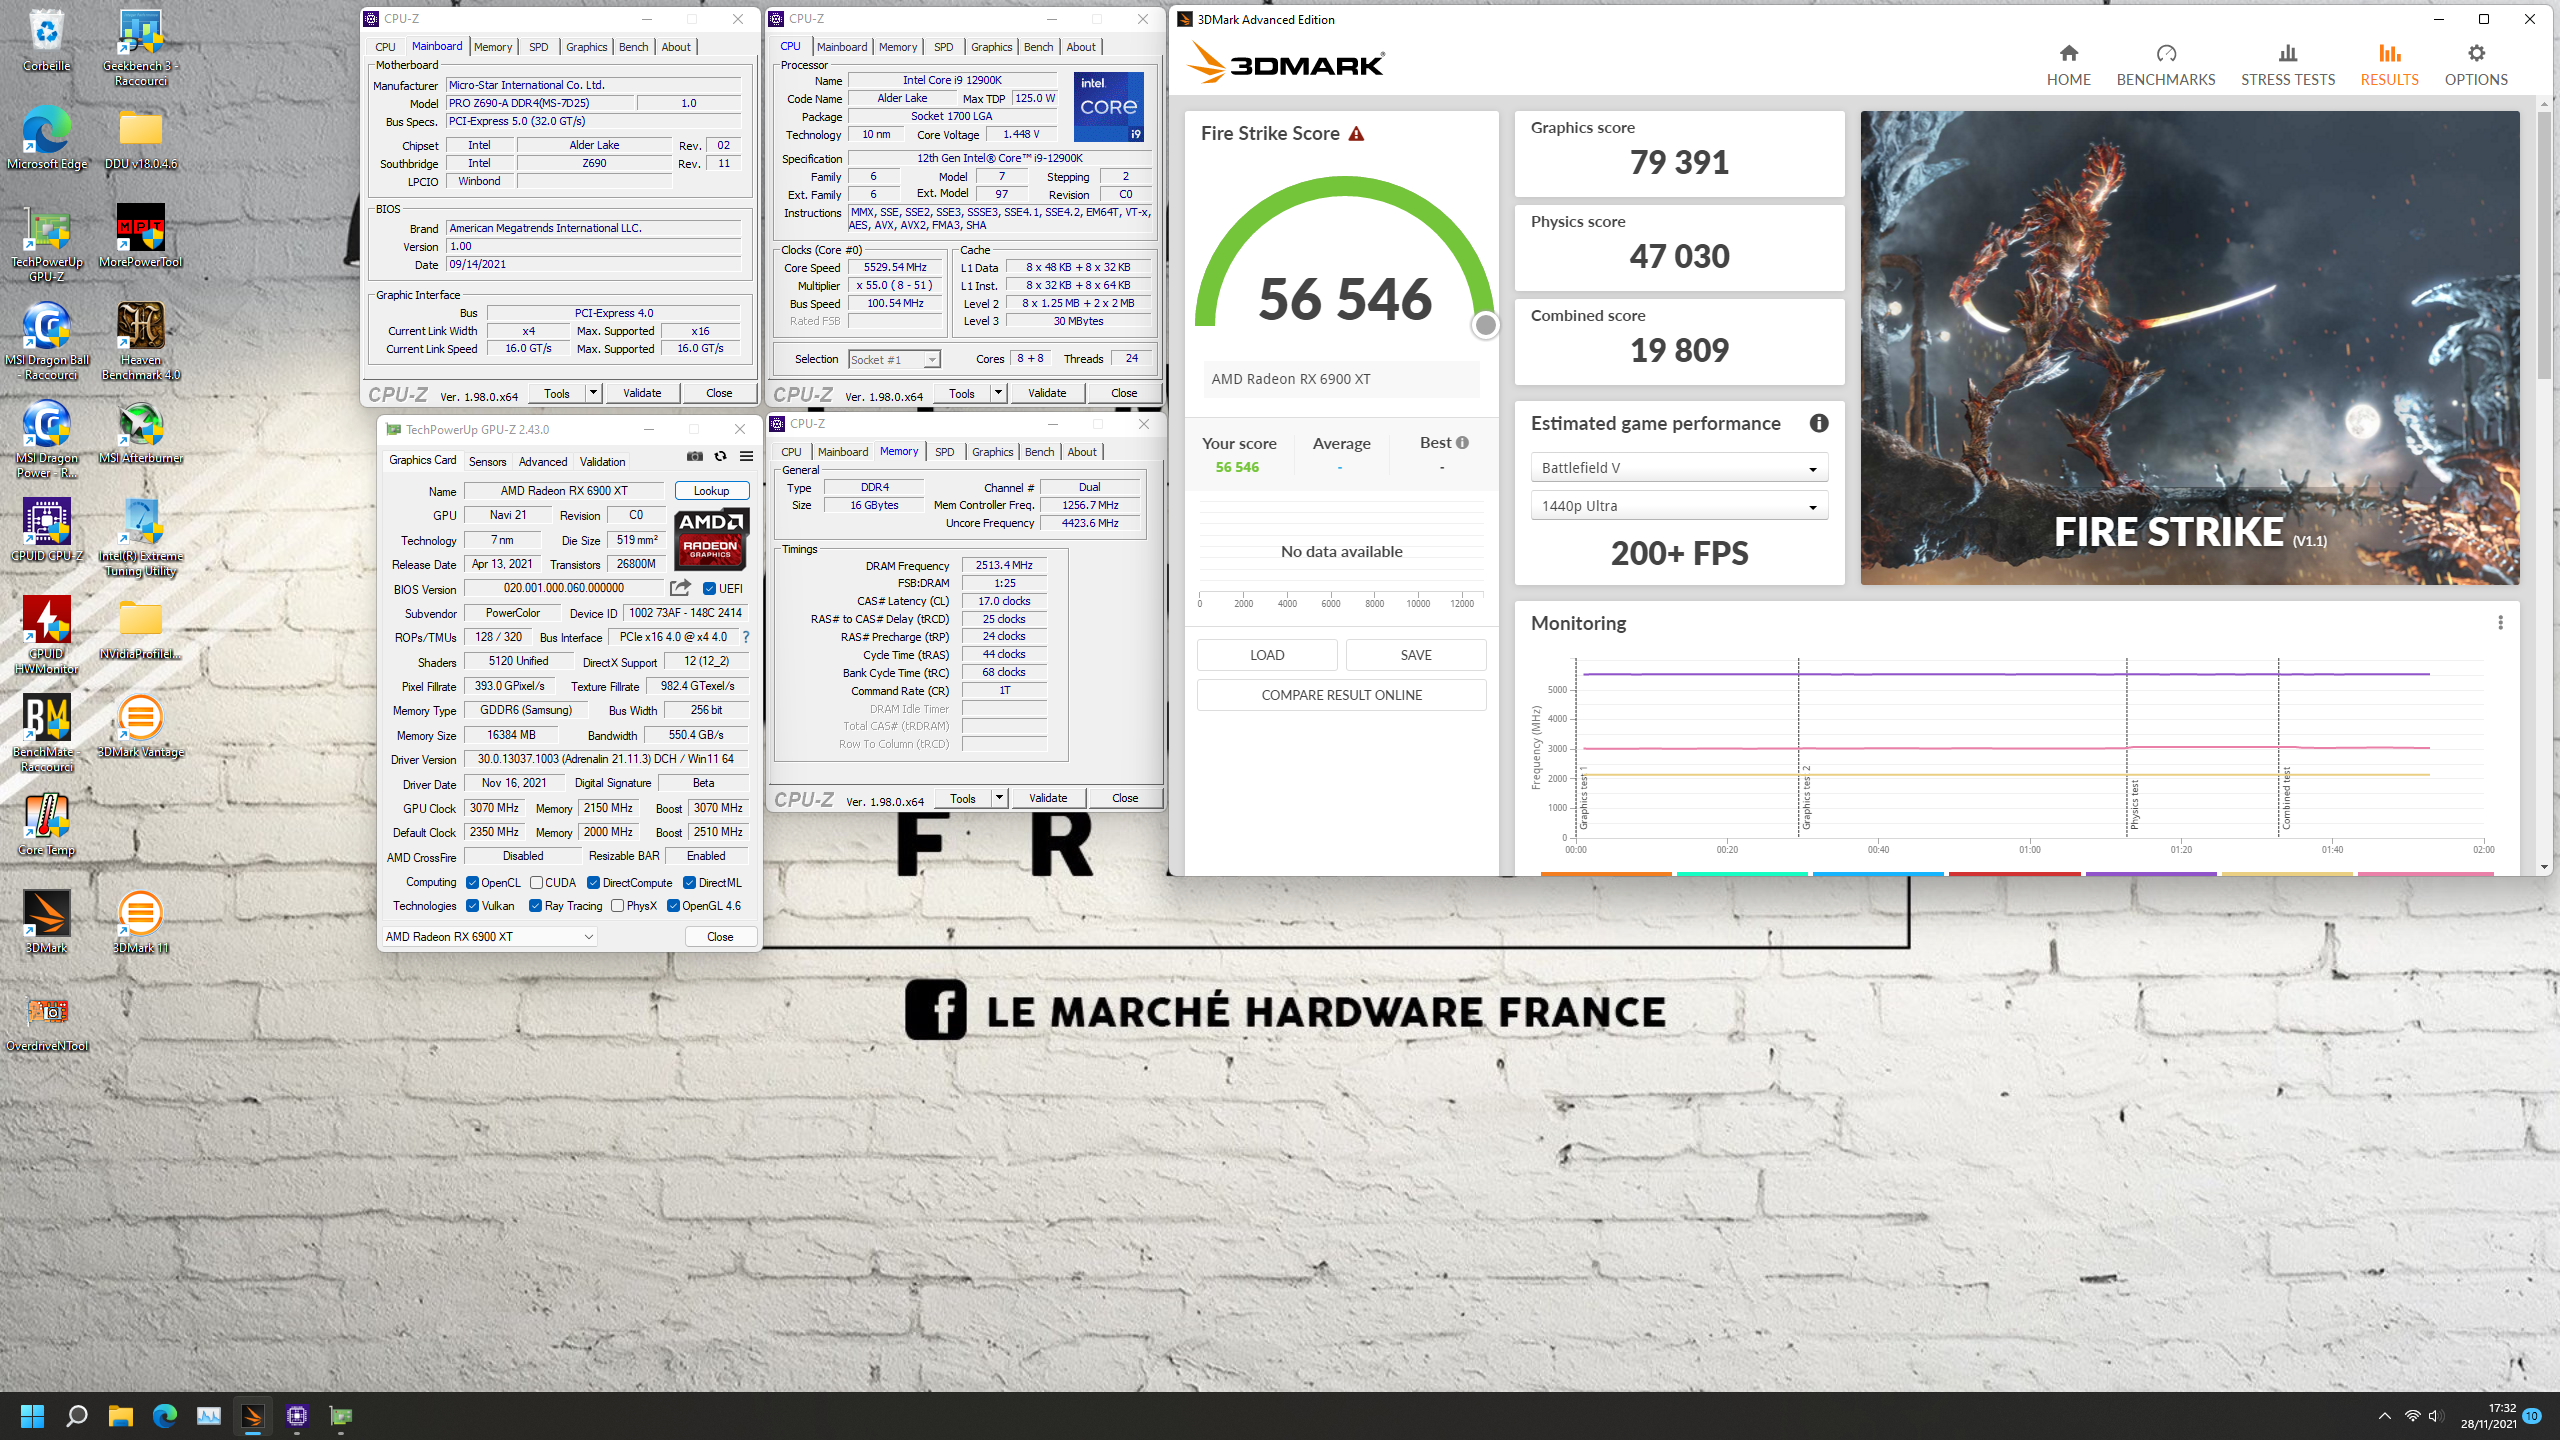Toggle the PhysX checkbox in GPU-Z
Image resolution: width=2560 pixels, height=1440 pixels.
coord(617,906)
